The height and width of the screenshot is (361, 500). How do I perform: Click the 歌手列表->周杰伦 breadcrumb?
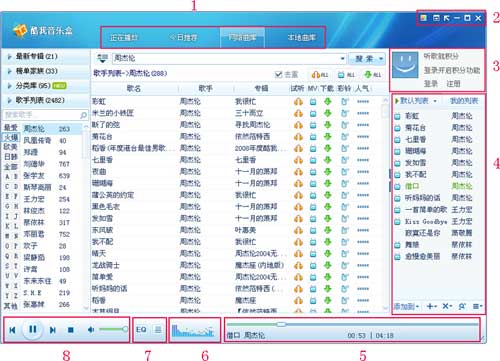coord(130,73)
